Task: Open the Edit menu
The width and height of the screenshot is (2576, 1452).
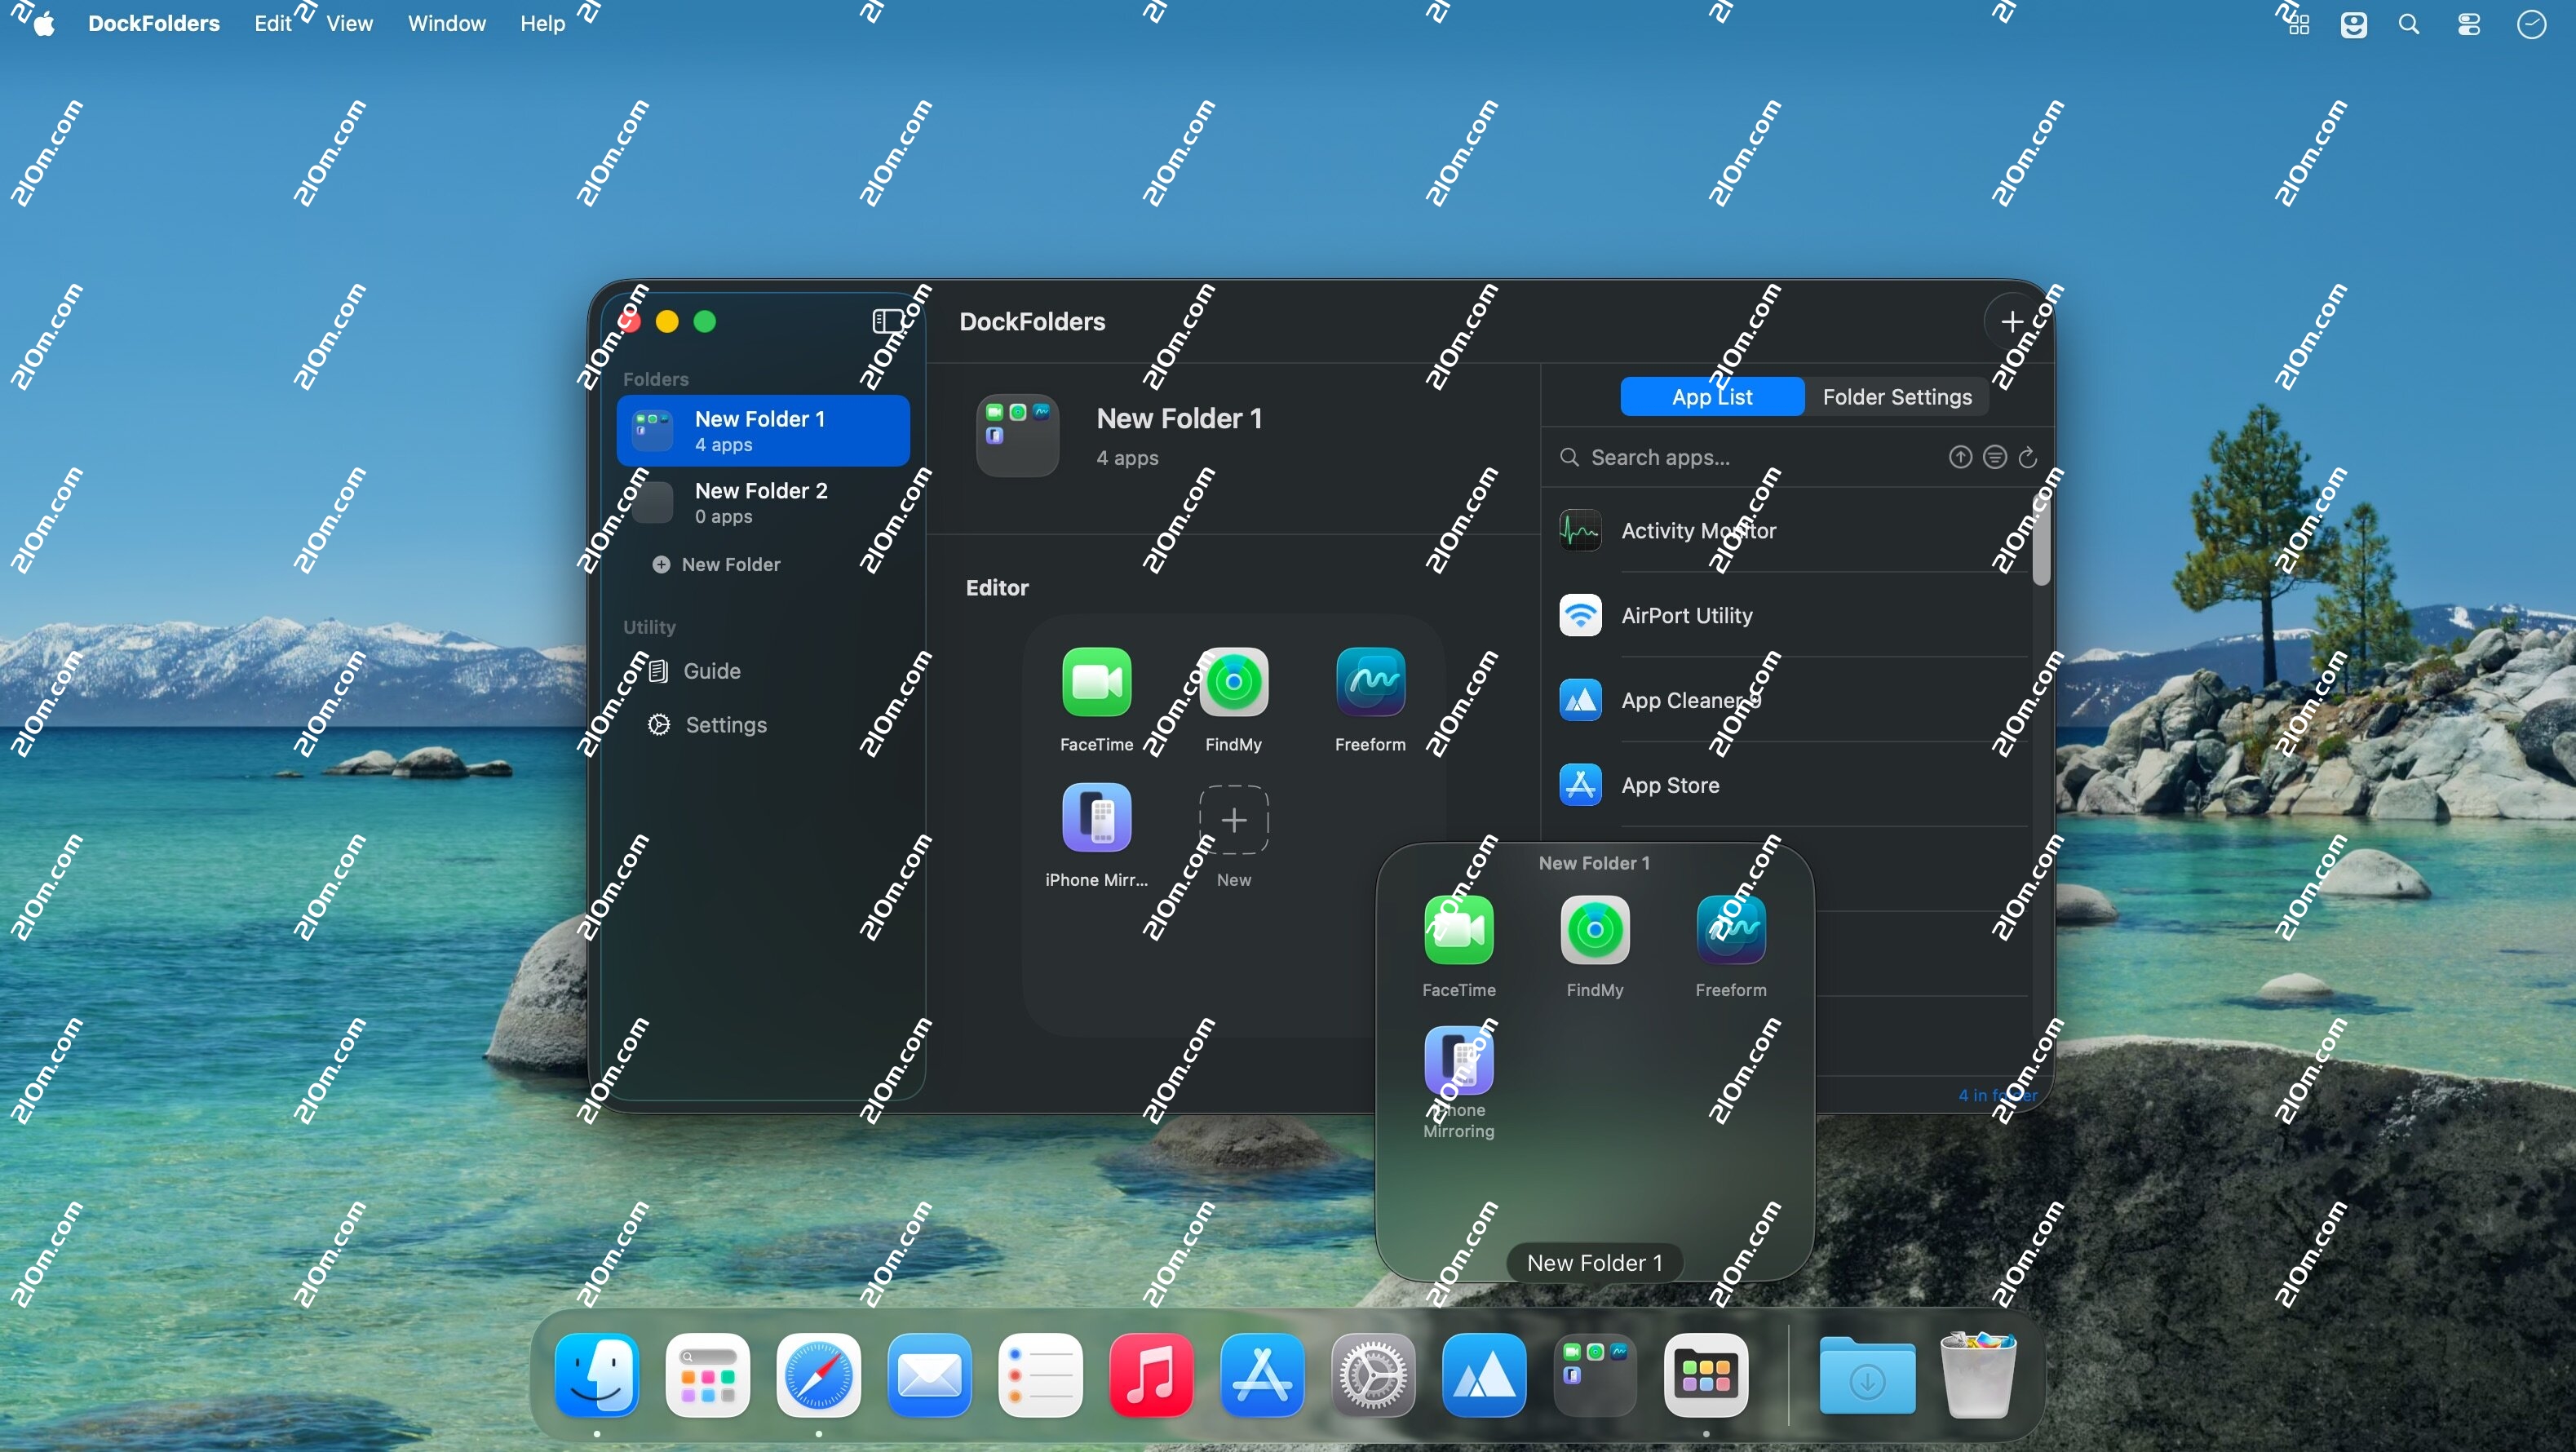Action: 272,23
